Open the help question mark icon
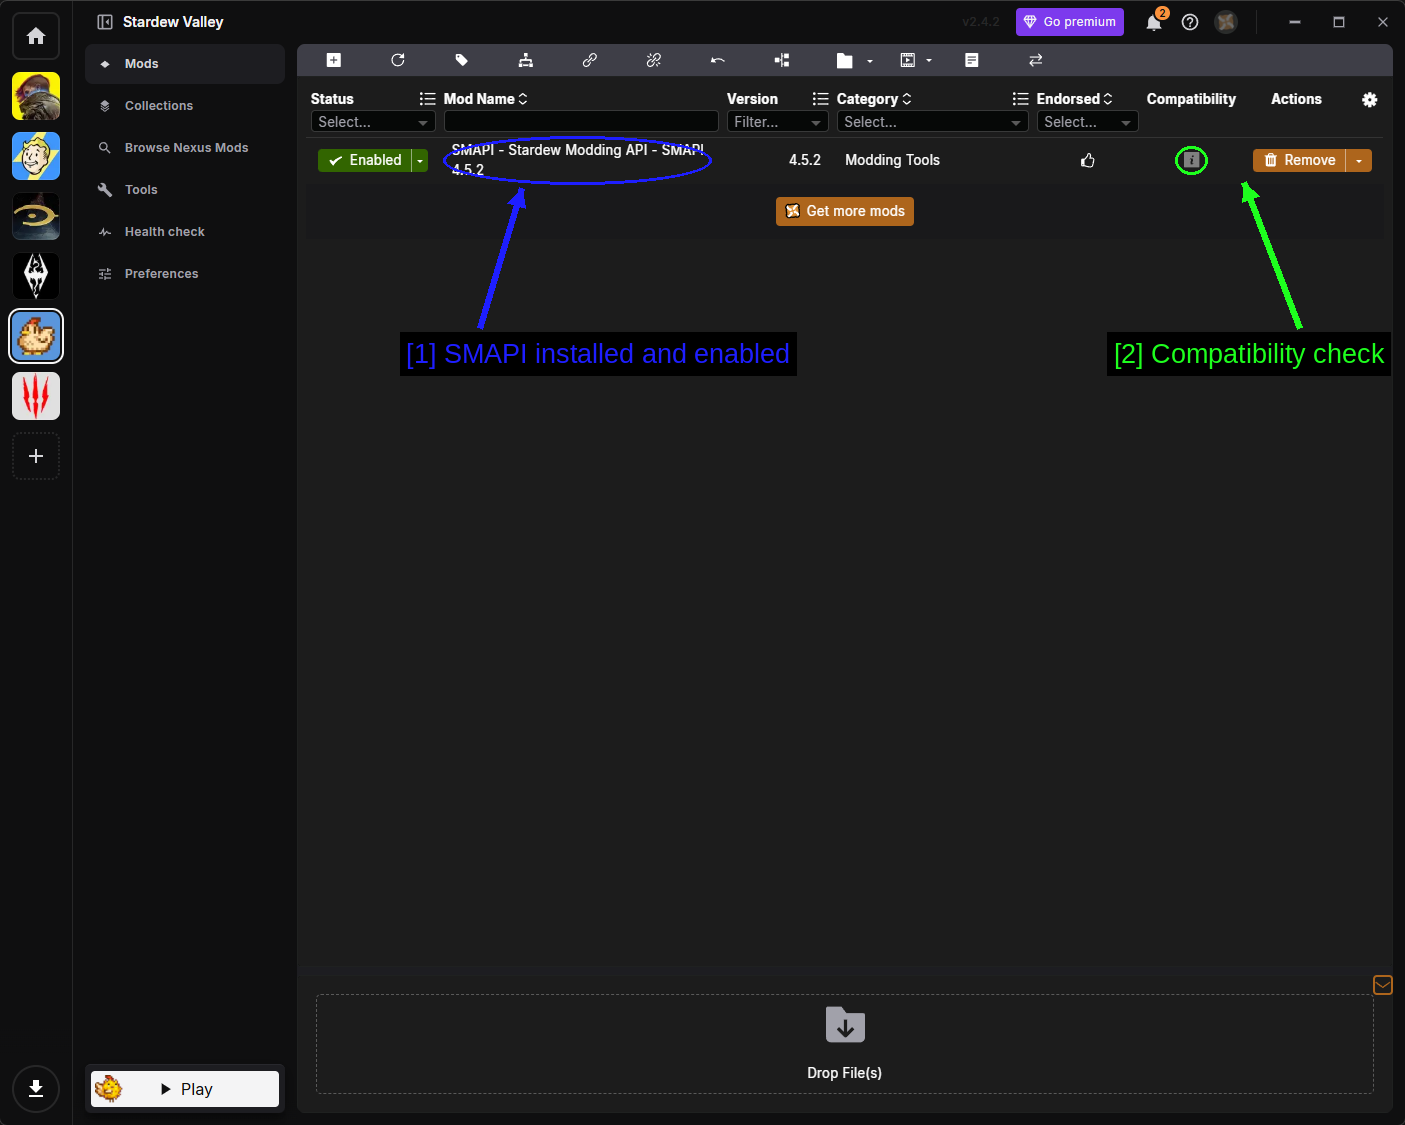The width and height of the screenshot is (1405, 1125). coord(1190,22)
